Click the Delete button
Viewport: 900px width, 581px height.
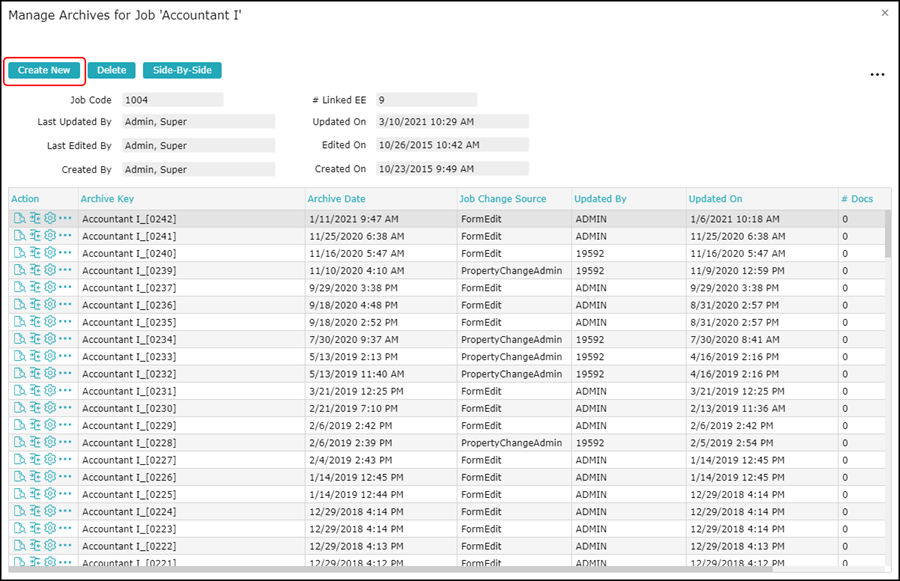point(111,70)
